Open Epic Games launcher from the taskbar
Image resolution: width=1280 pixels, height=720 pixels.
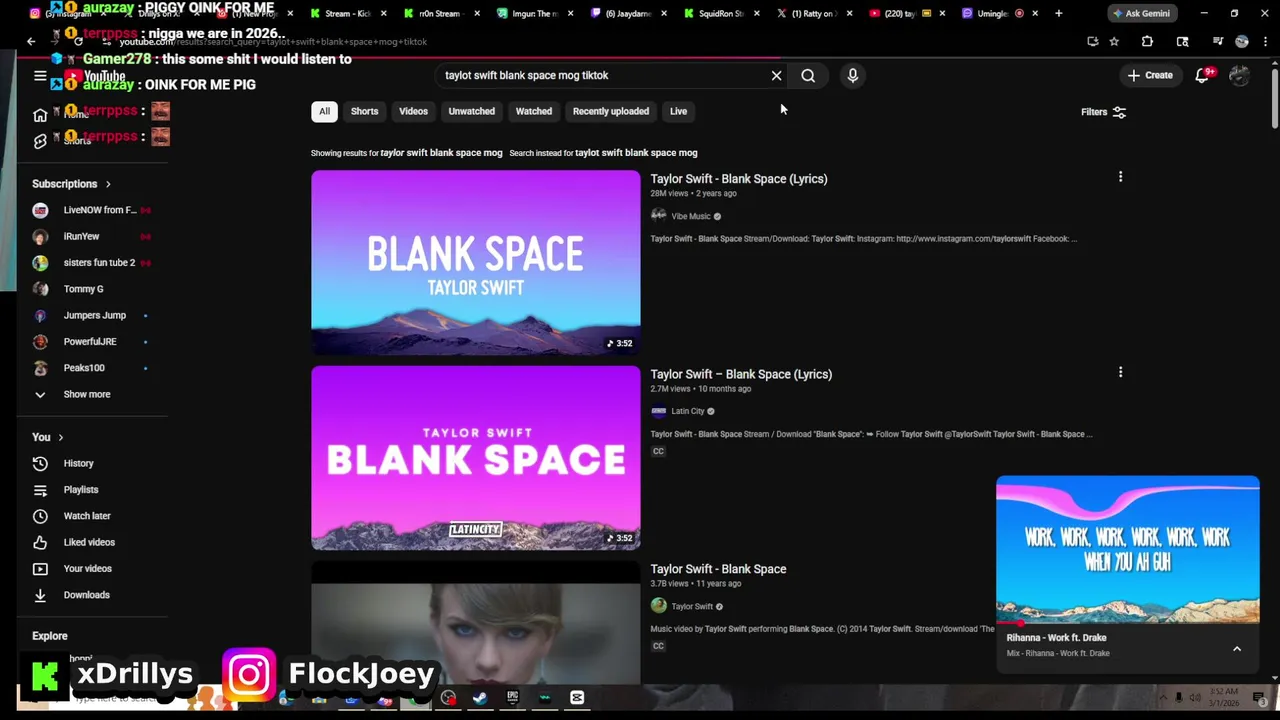512,698
